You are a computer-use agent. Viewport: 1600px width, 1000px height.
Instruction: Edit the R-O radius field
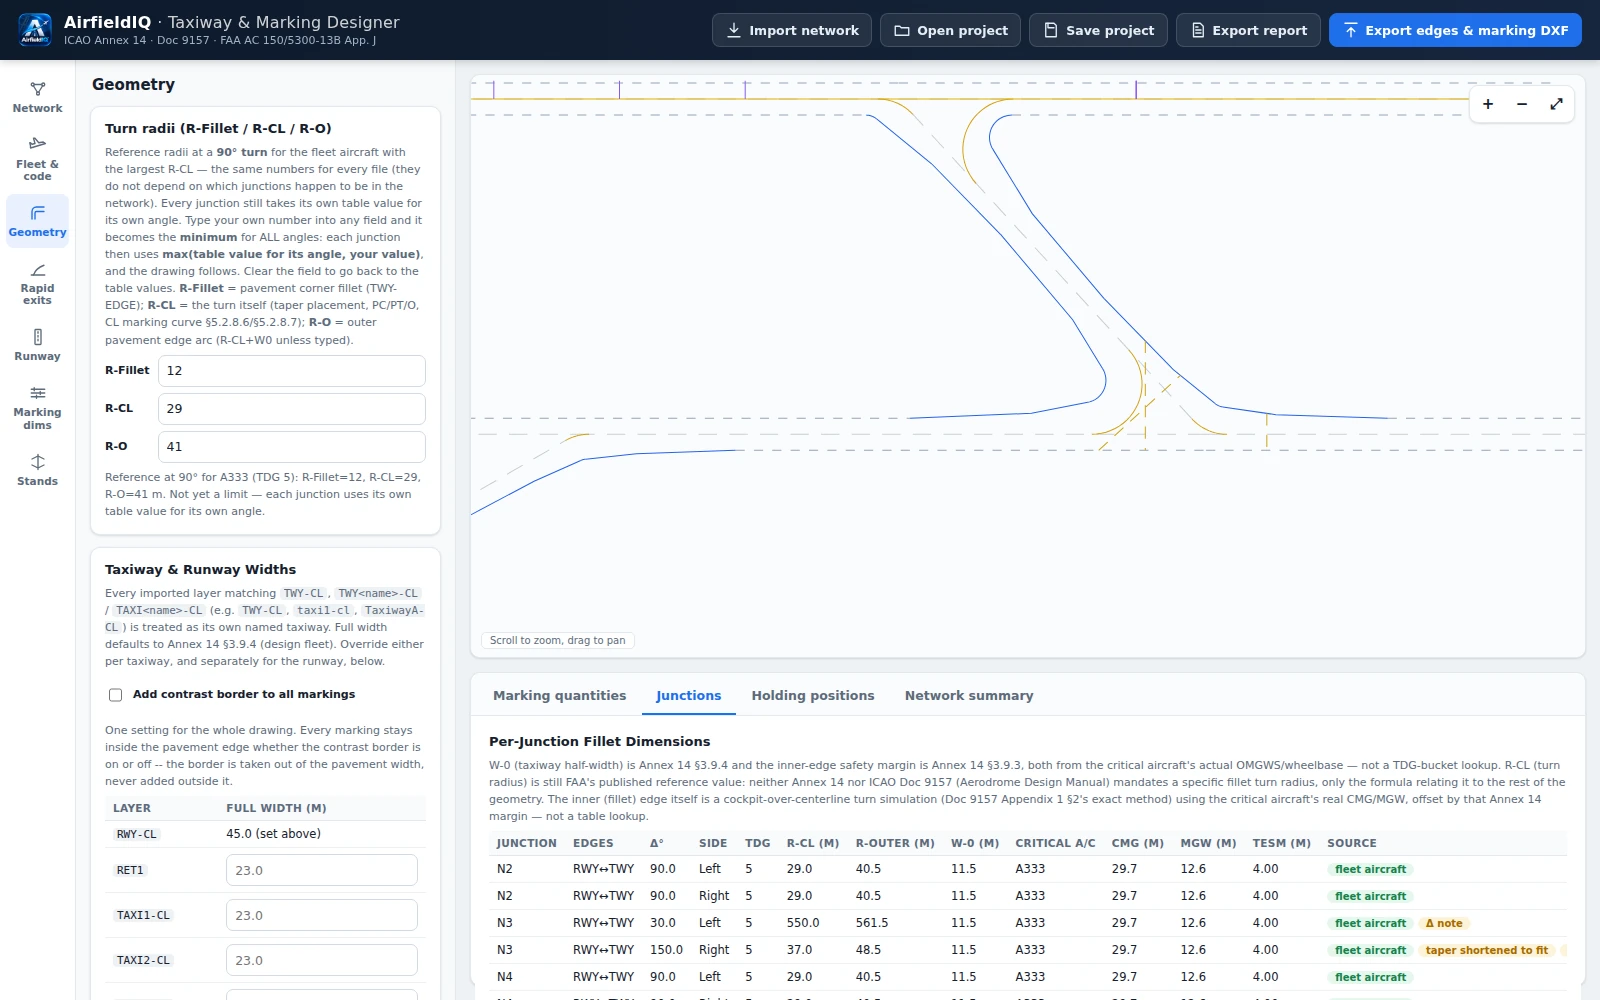[292, 447]
